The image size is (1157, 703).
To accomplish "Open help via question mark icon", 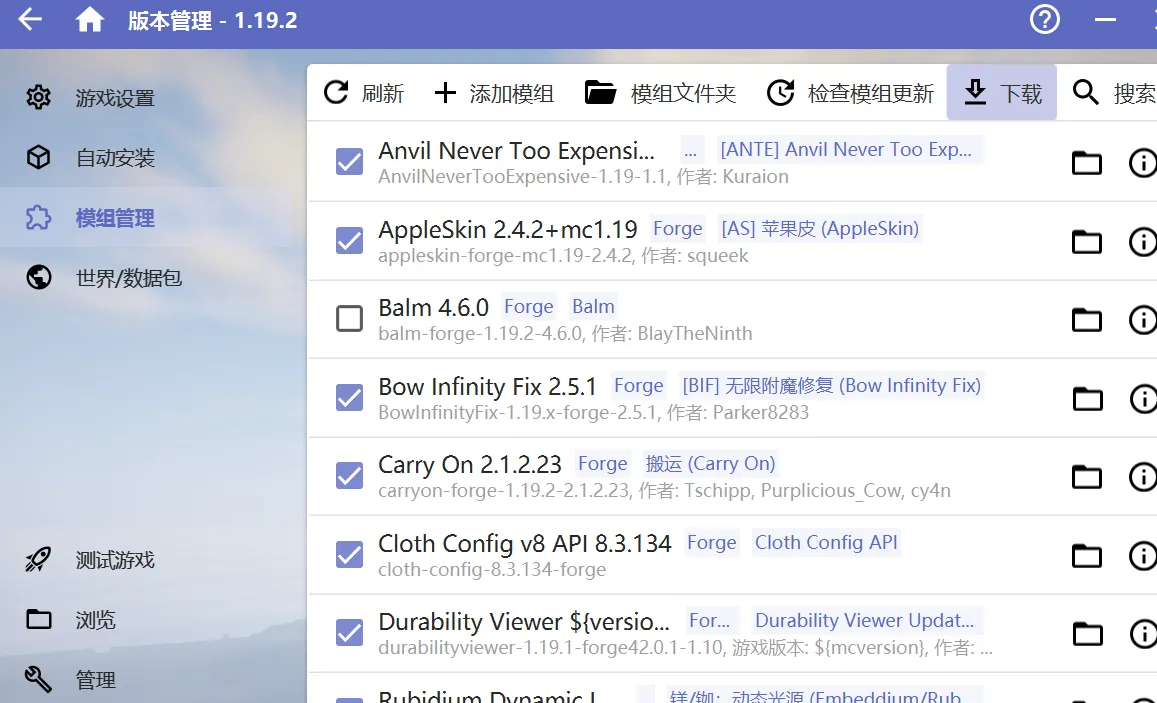I will [1045, 20].
